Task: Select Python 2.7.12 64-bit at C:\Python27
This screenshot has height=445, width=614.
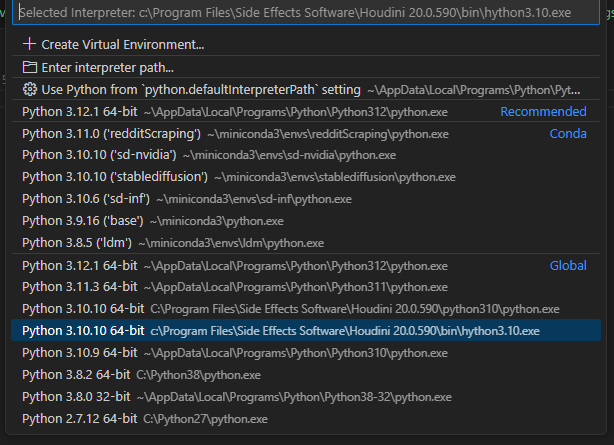Action: point(306,419)
